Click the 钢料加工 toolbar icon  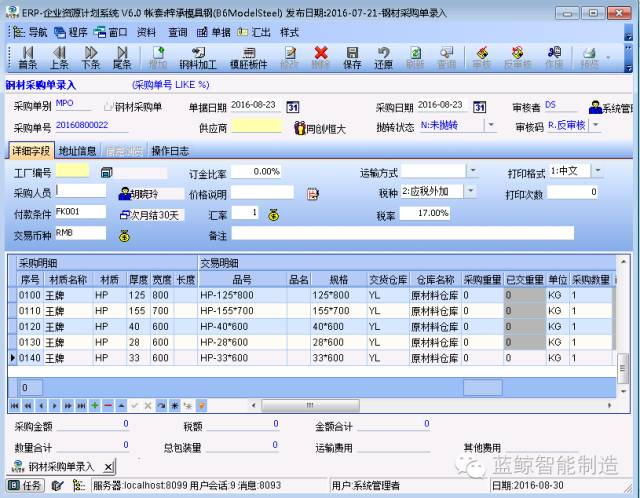coord(198,58)
